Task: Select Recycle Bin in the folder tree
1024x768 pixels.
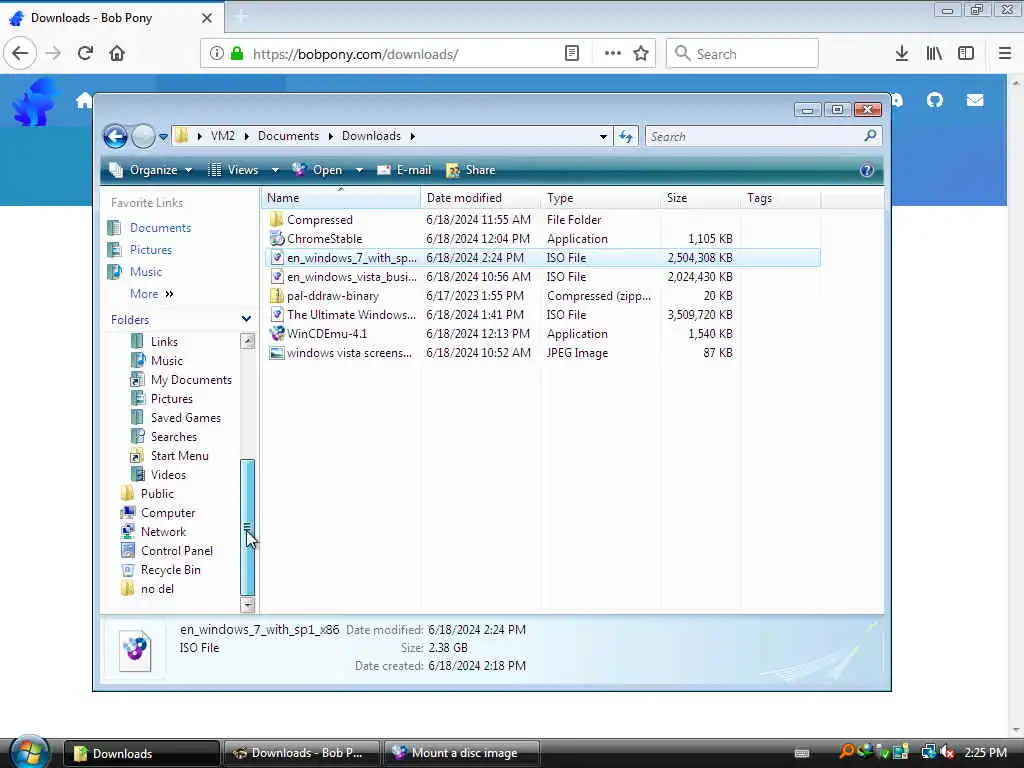Action: (170, 569)
